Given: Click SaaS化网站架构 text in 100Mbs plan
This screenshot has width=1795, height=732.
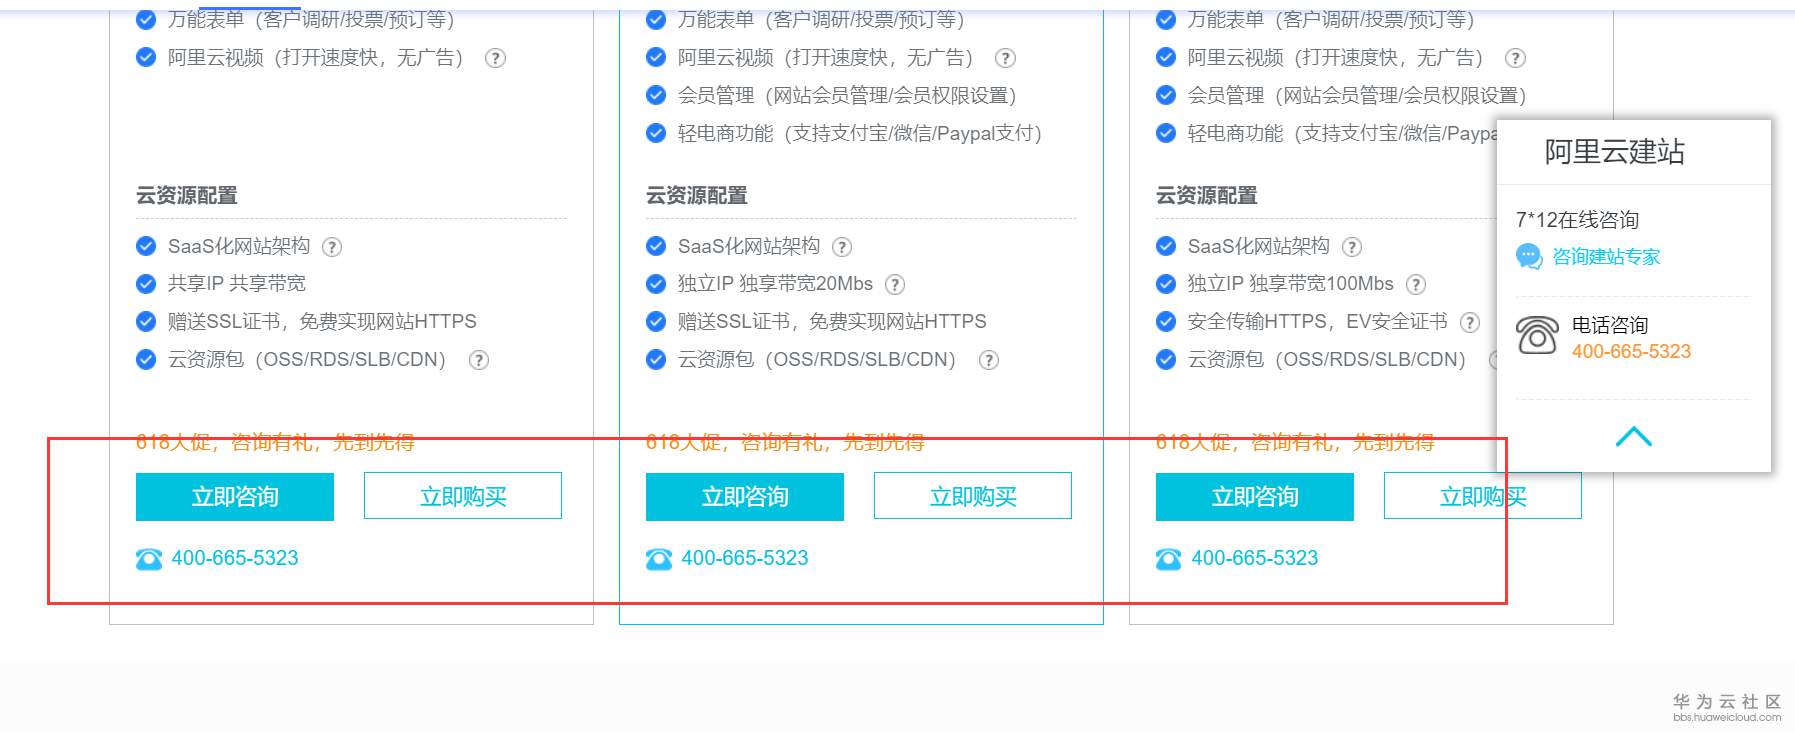Looking at the screenshot, I should (1259, 246).
